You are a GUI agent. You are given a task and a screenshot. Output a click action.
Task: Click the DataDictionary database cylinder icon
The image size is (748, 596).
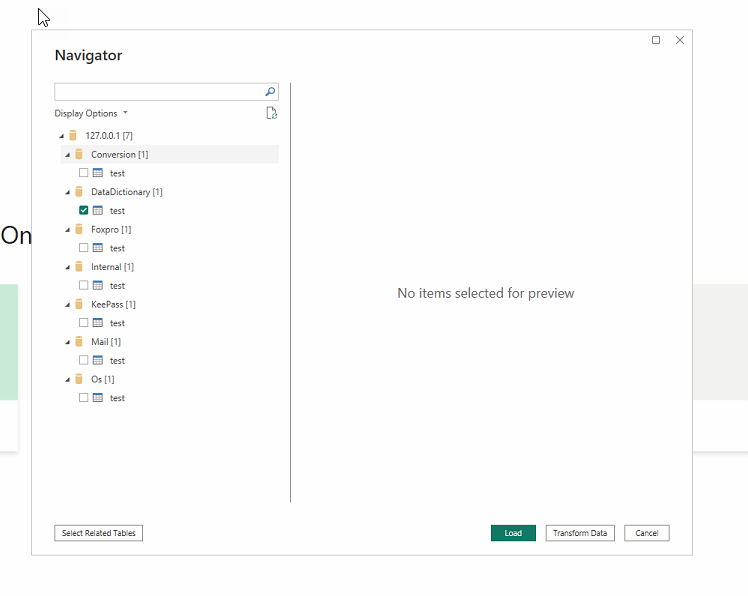click(79, 192)
